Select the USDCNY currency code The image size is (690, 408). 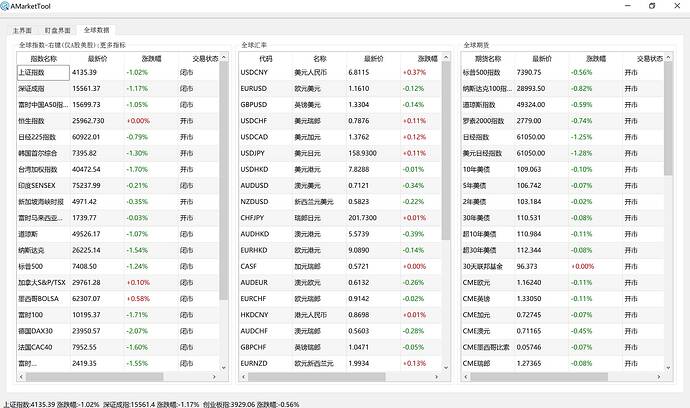click(254, 73)
